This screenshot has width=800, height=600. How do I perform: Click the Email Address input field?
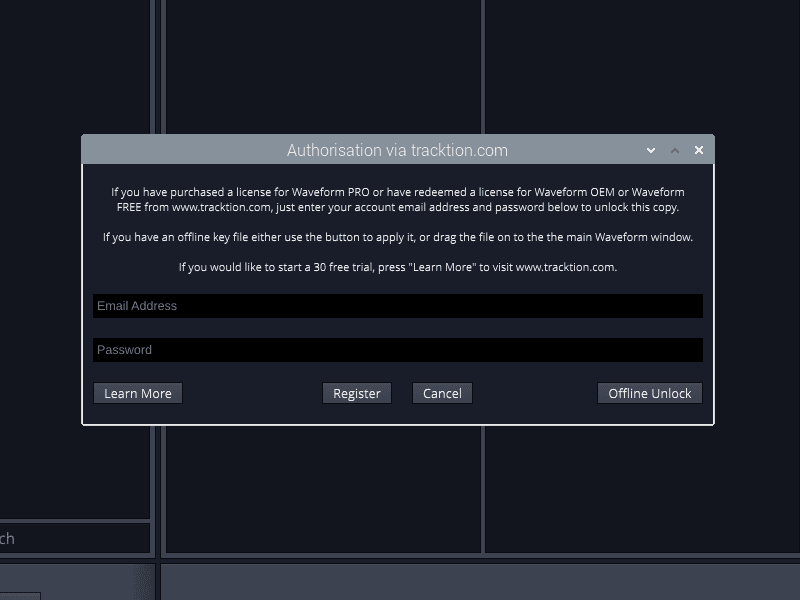tap(397, 306)
